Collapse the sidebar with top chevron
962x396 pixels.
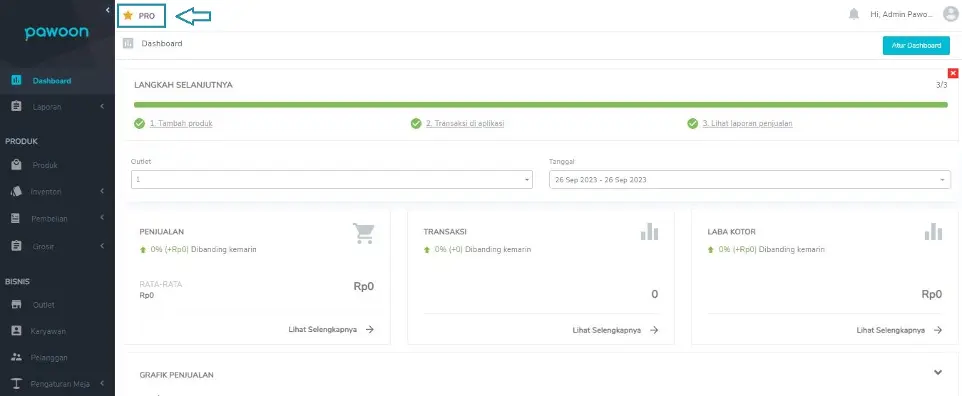107,10
